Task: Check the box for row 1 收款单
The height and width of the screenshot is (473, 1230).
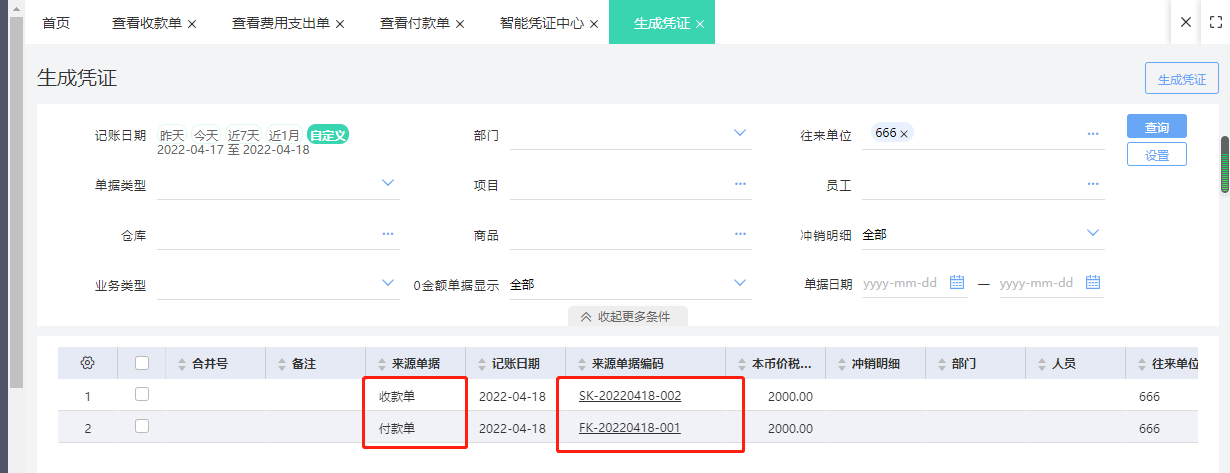Action: click(x=142, y=395)
